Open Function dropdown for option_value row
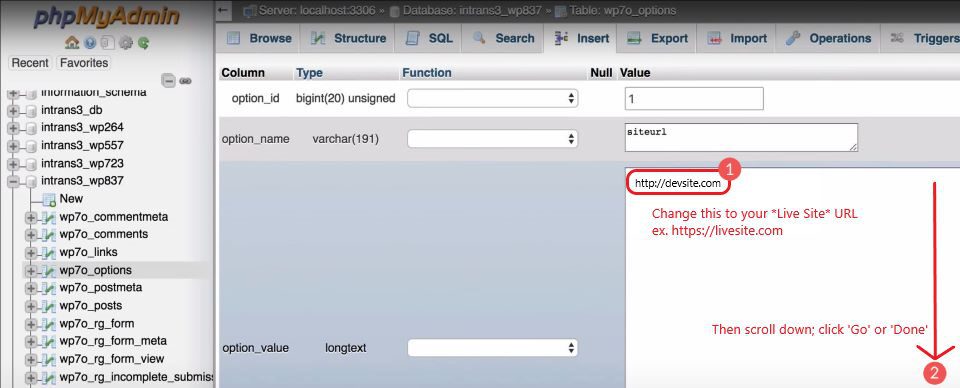This screenshot has height=388, width=960. tap(492, 348)
